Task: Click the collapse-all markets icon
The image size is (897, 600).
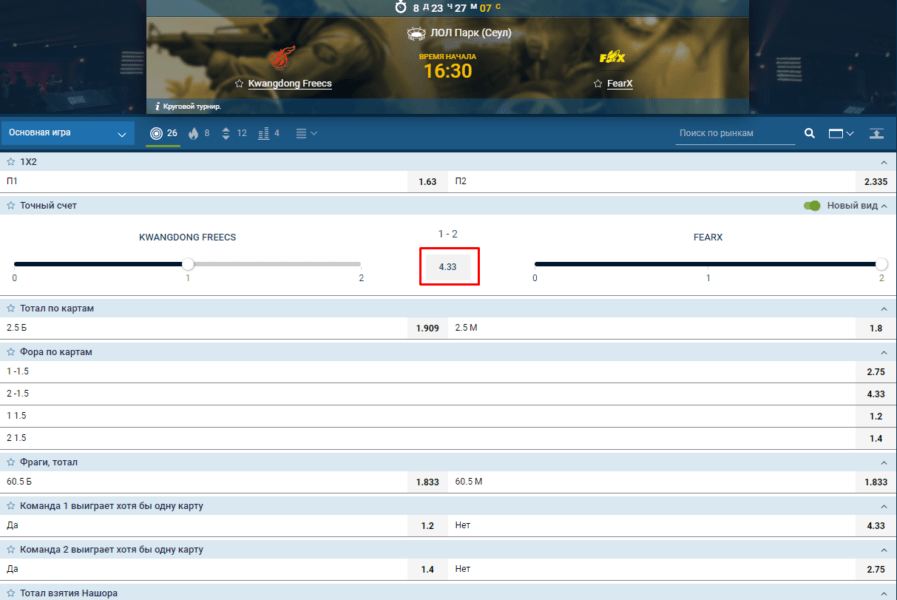Action: point(876,133)
